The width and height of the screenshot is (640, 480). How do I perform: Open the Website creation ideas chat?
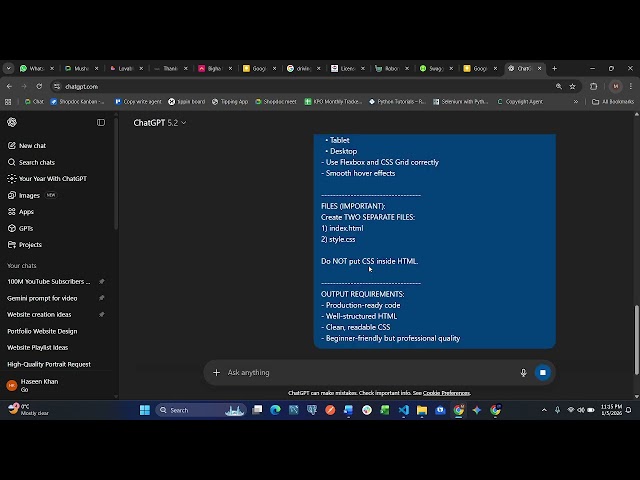[39, 315]
